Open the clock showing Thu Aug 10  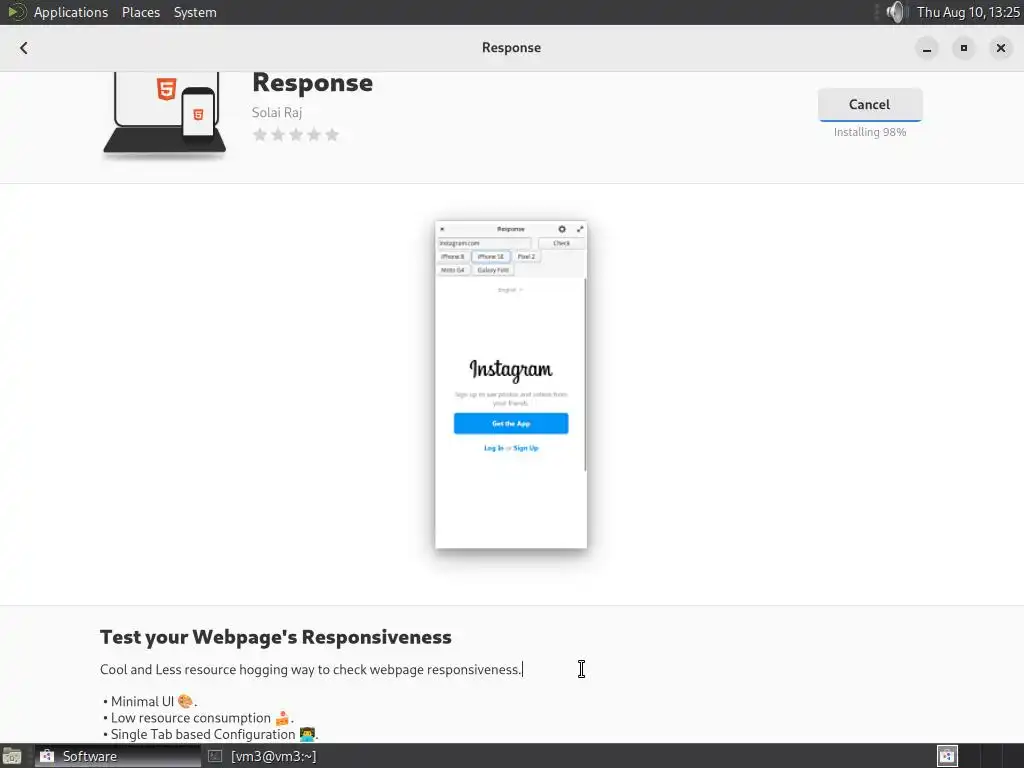point(968,12)
